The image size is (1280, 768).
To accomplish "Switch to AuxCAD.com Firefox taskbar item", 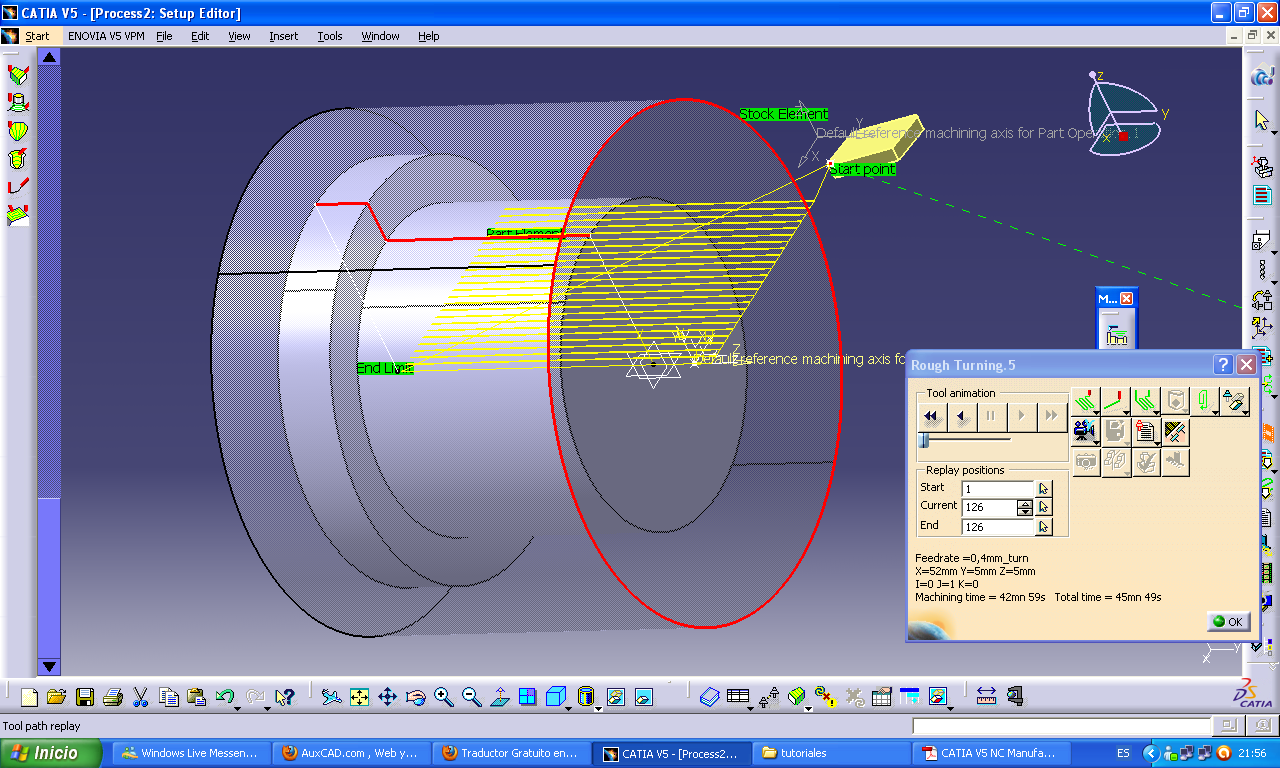I will pos(353,753).
